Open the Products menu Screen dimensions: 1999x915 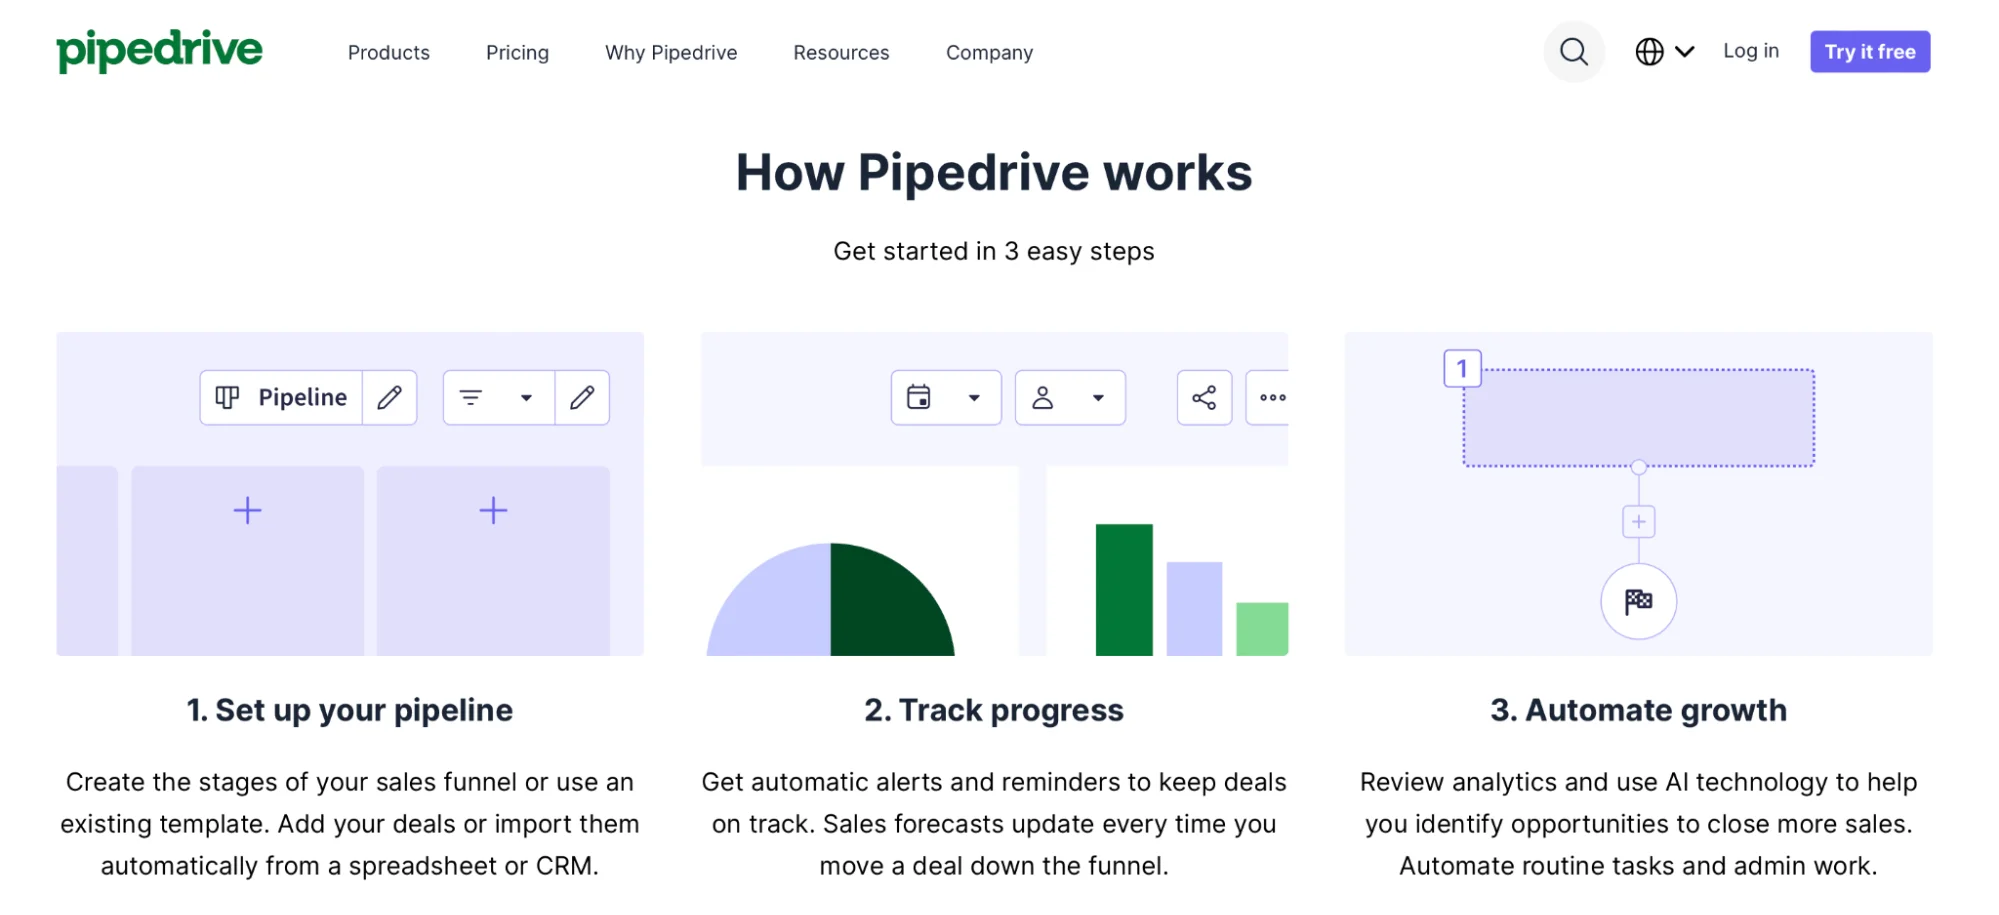(x=389, y=53)
